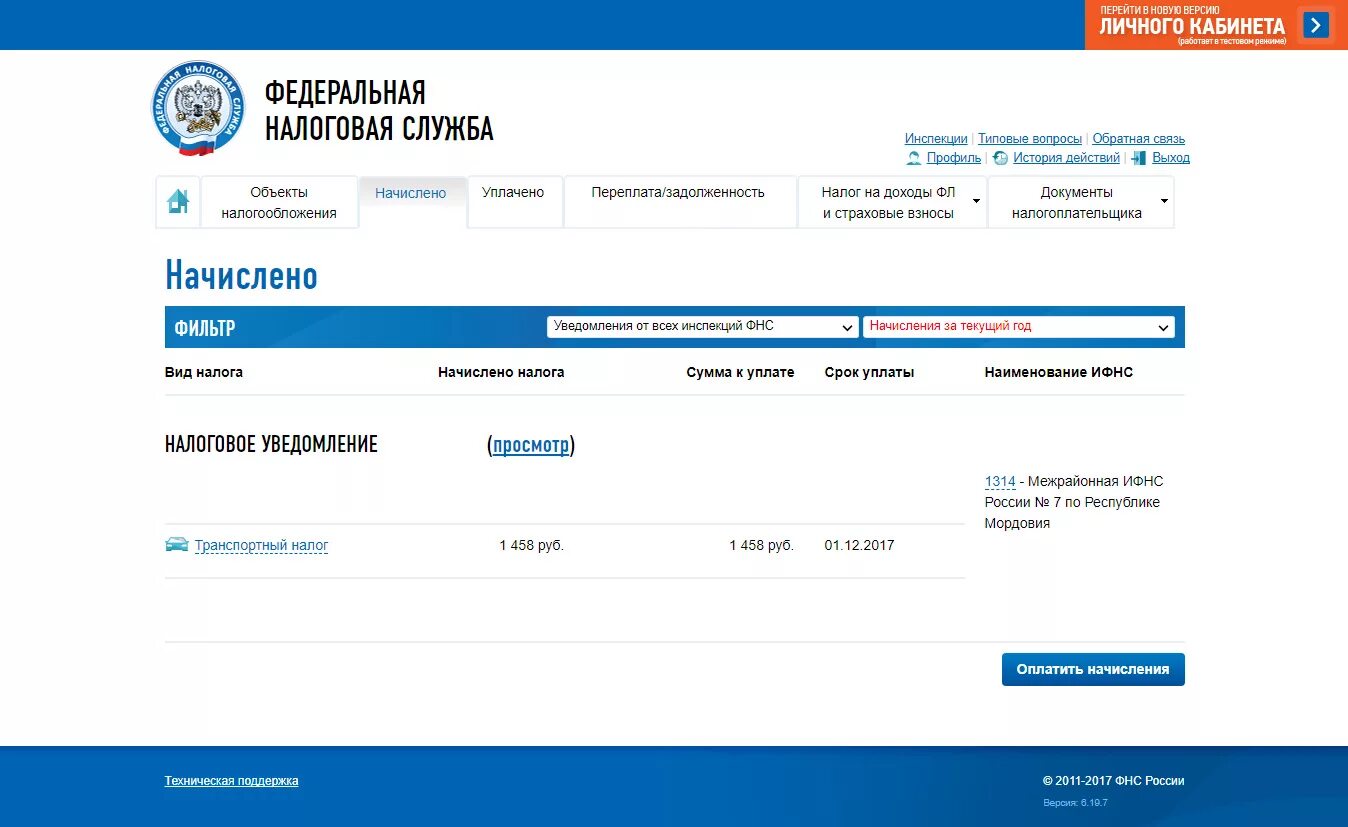Image resolution: width=1348 pixels, height=827 pixels.
Task: Click the action history globe icon
Action: click(x=1000, y=158)
